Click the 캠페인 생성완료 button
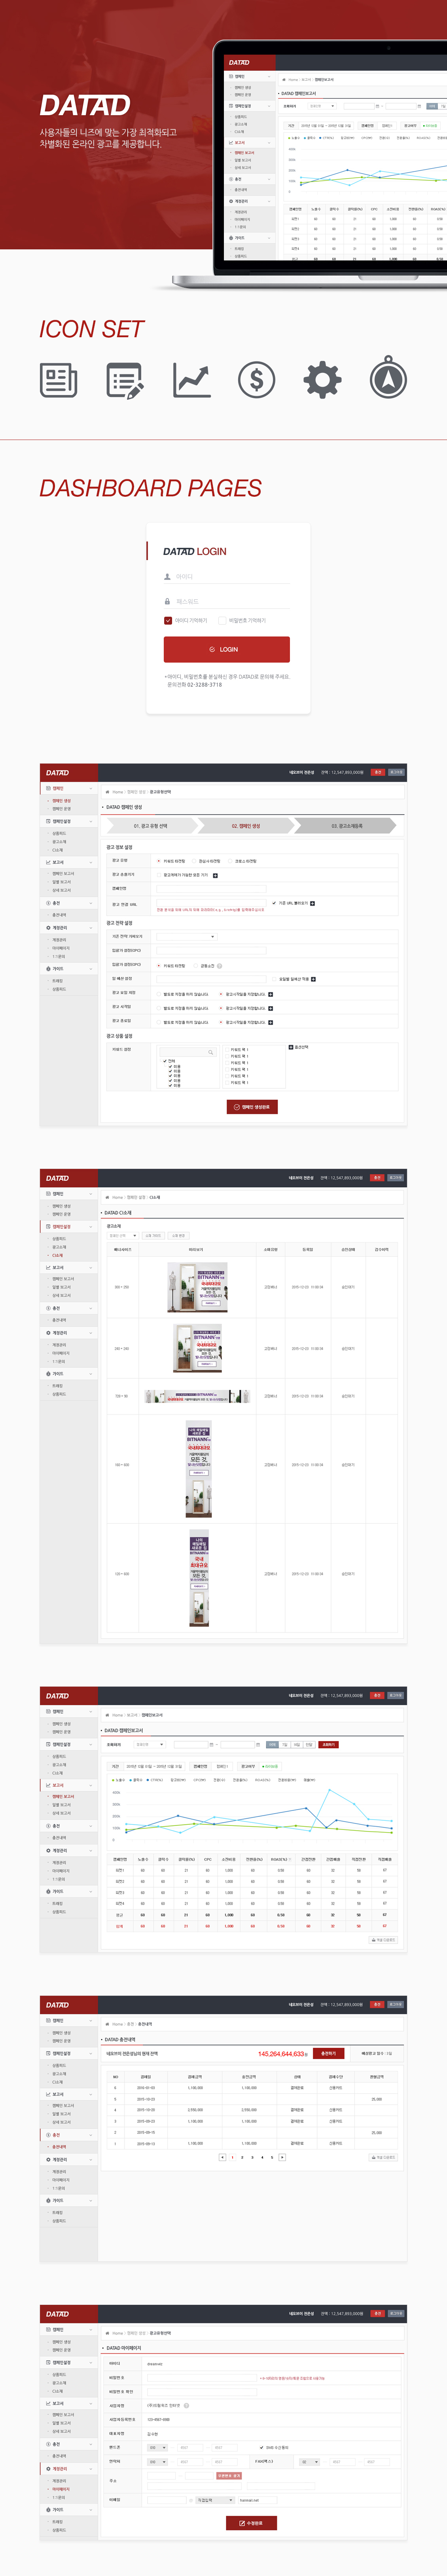This screenshot has width=447, height=2576. tap(252, 1107)
